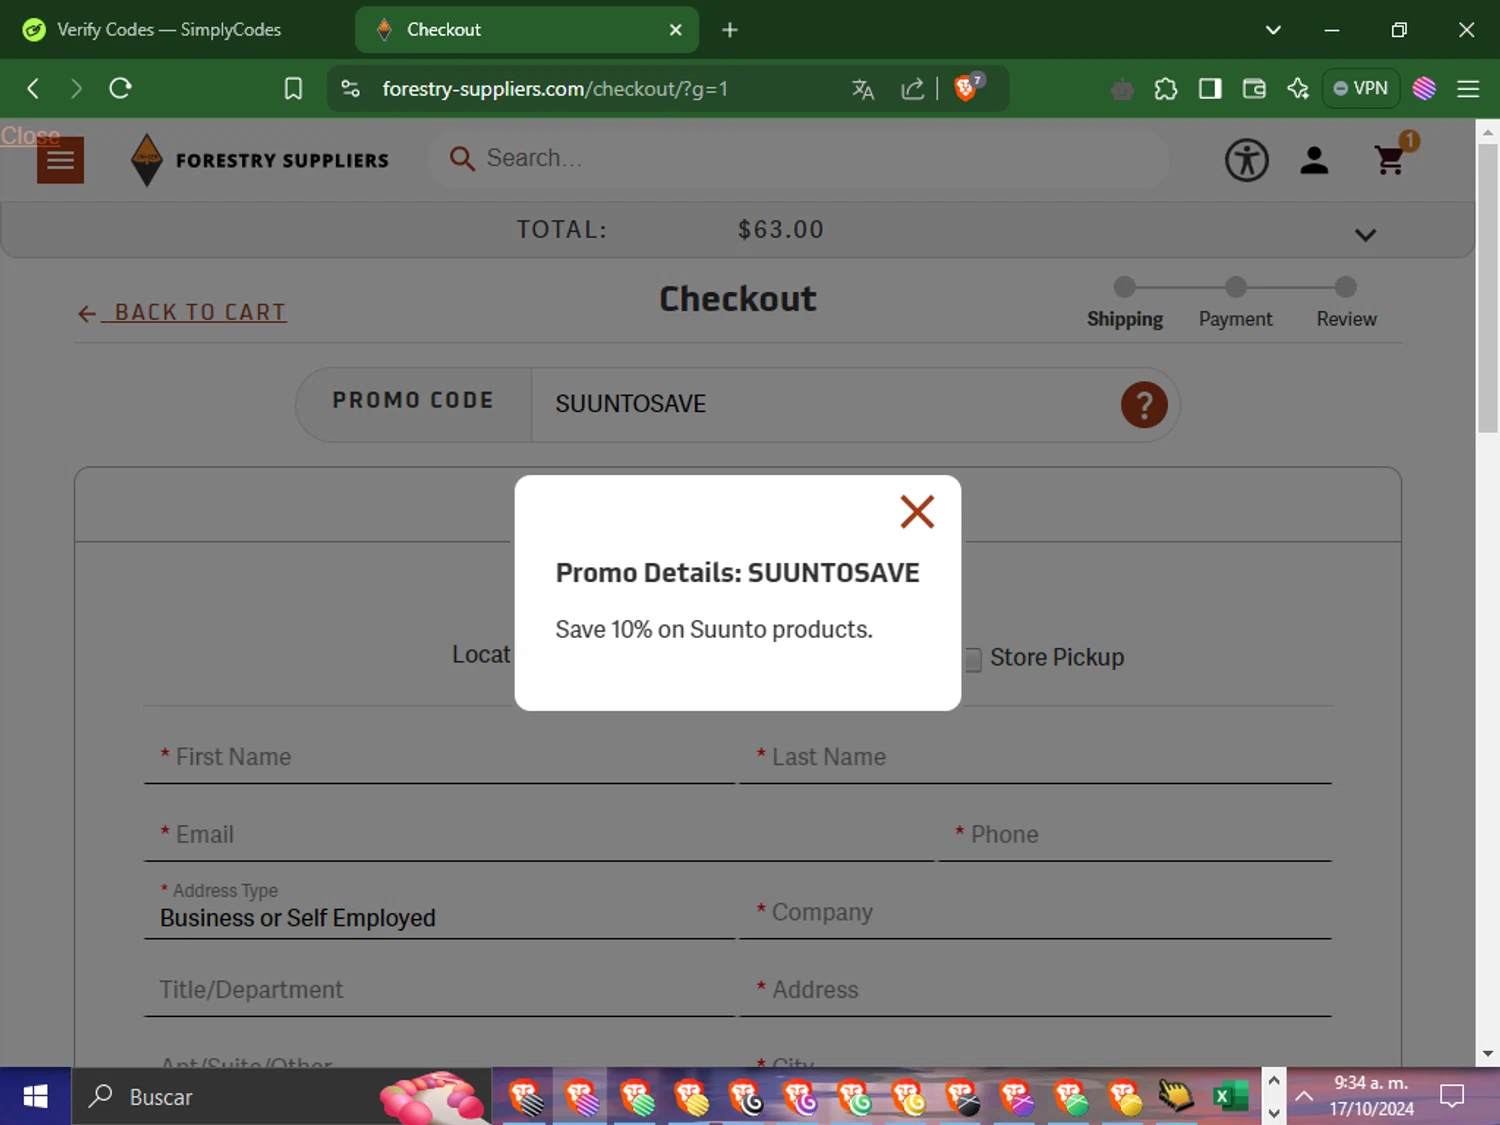
Task: Select the Review checkout step
Action: [x=1346, y=303]
